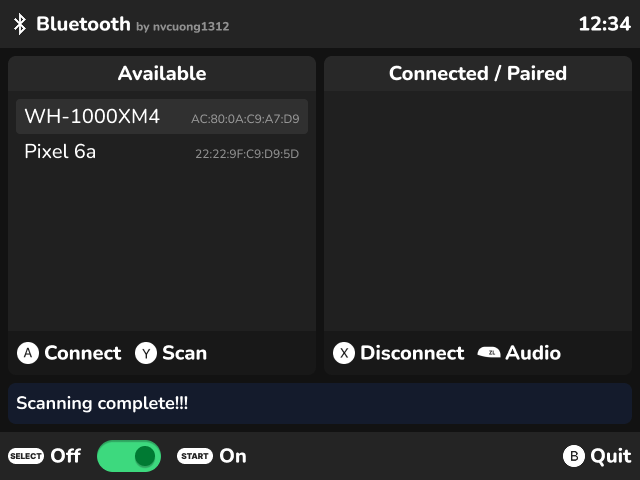Click the Disconnect text label
The height and width of the screenshot is (480, 640).
[x=412, y=353]
